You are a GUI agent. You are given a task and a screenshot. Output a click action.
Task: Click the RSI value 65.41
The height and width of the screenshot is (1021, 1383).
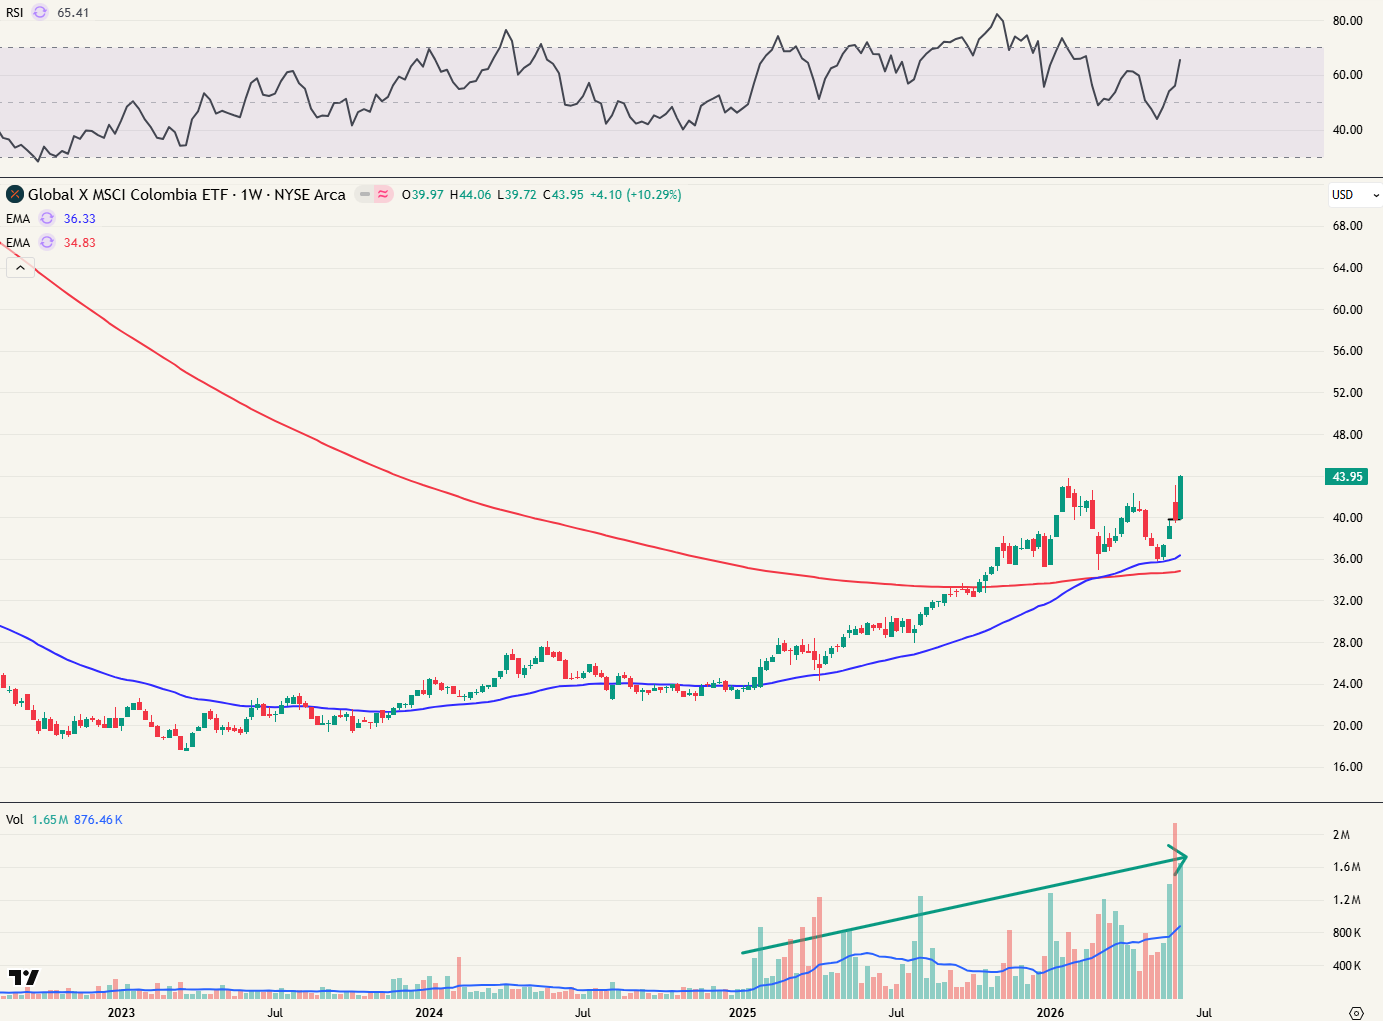[x=73, y=13]
